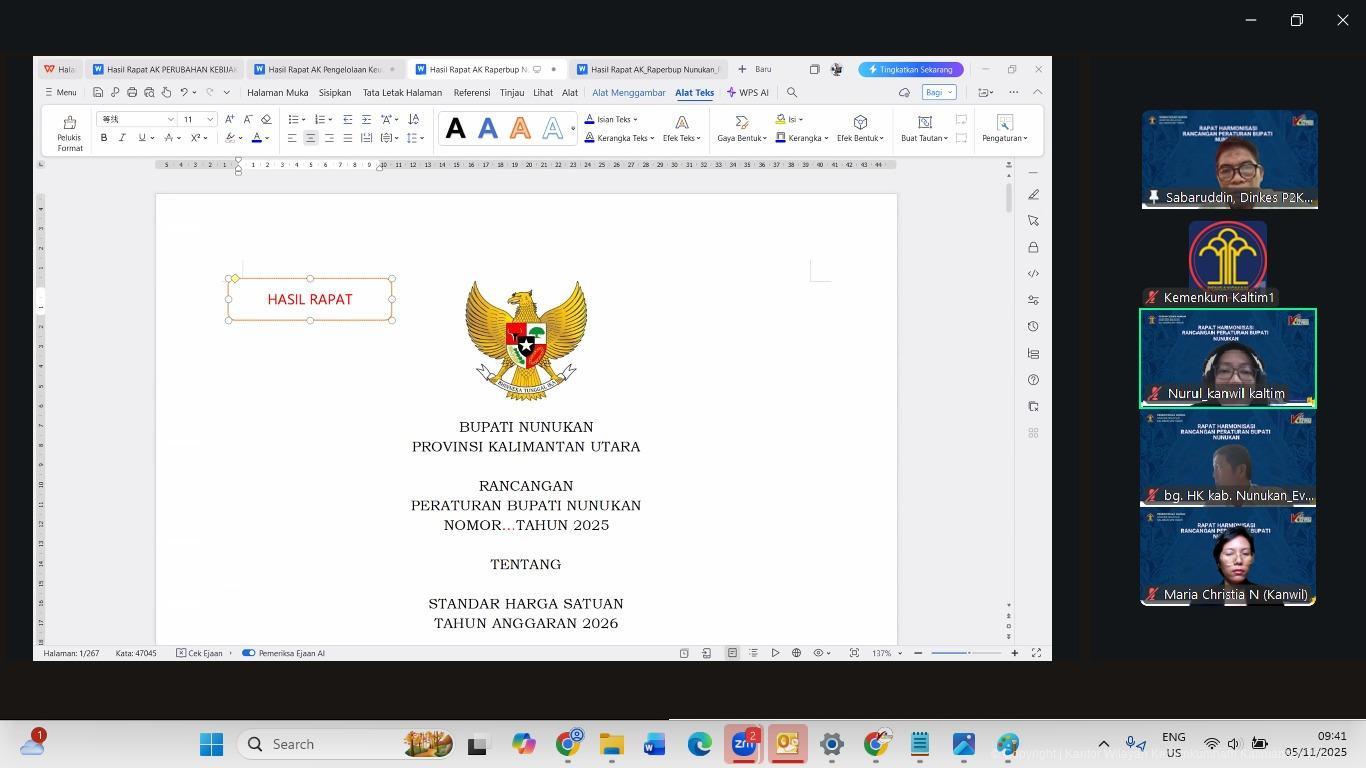Click the Tingkatkan Sekarang button

[x=910, y=70]
